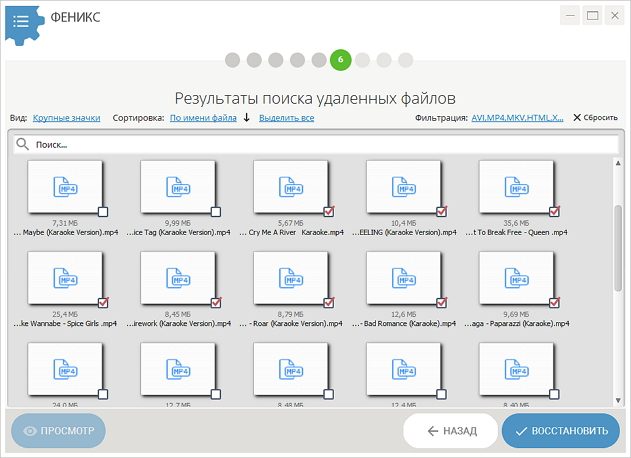Click MP4 icon of Roar (Karaoke Version).mp4
Image resolution: width=631 pixels, height=458 pixels.
point(291,278)
